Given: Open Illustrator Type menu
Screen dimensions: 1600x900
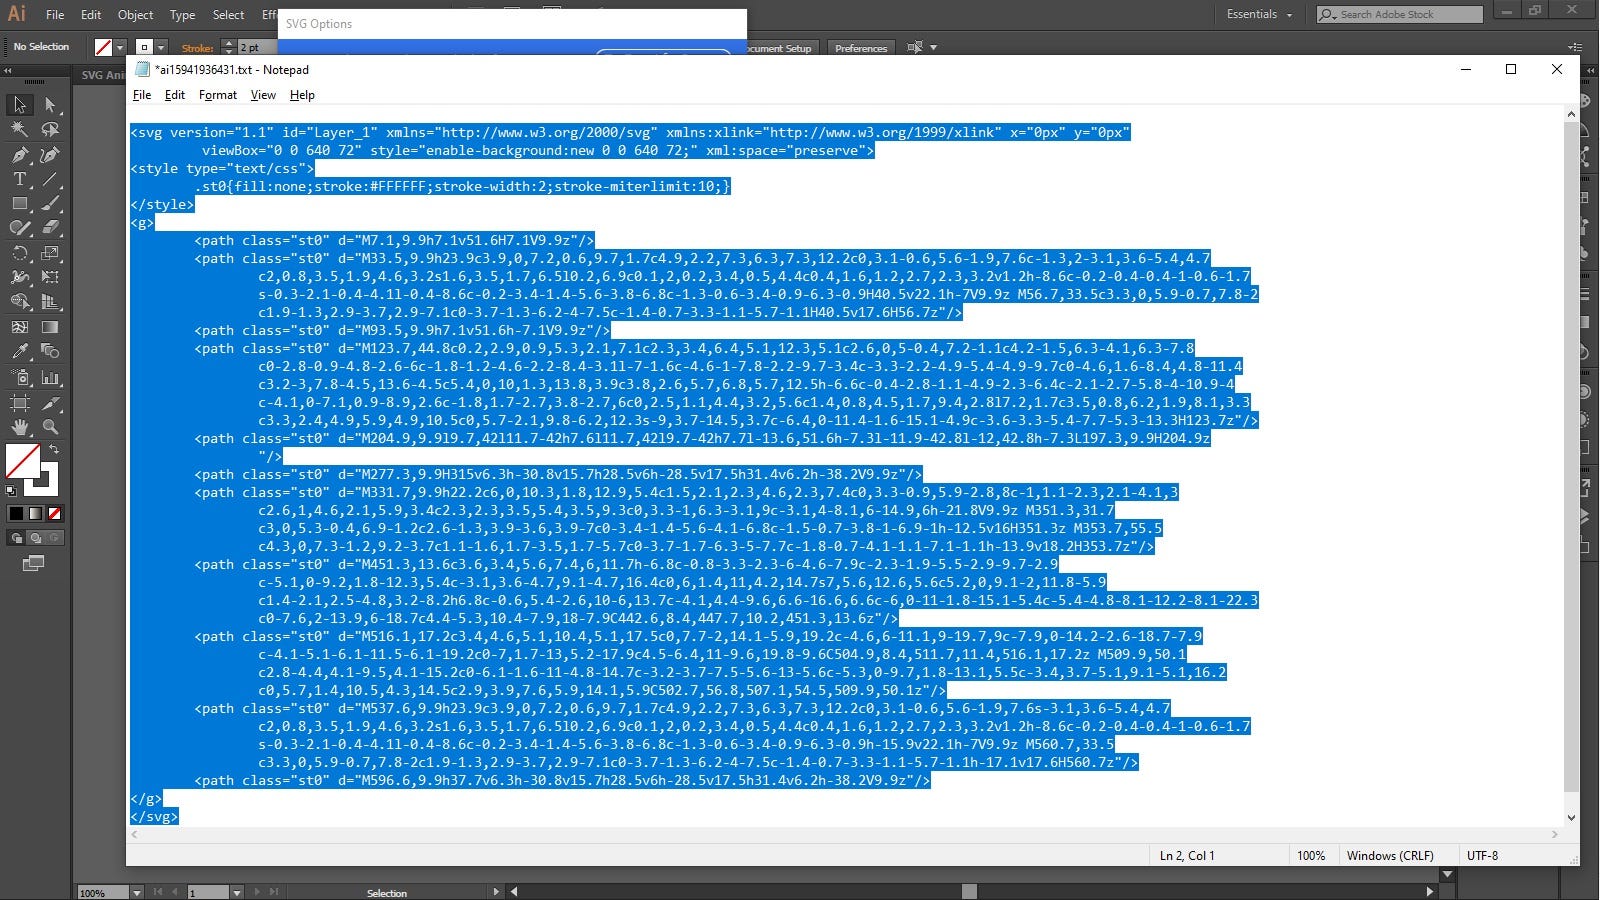Looking at the screenshot, I should pyautogui.click(x=182, y=15).
